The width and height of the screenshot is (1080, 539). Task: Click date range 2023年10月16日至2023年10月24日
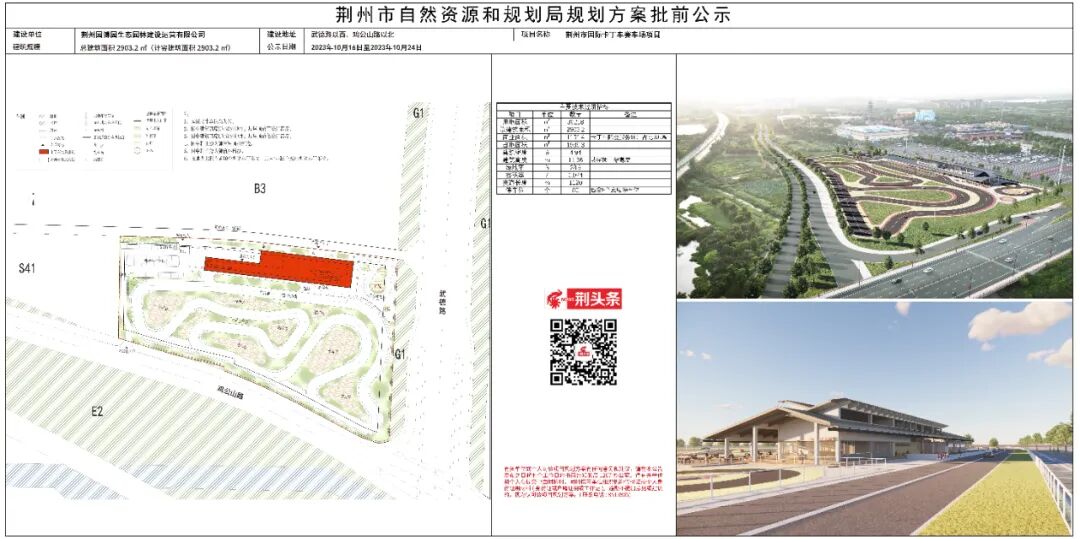pos(366,48)
